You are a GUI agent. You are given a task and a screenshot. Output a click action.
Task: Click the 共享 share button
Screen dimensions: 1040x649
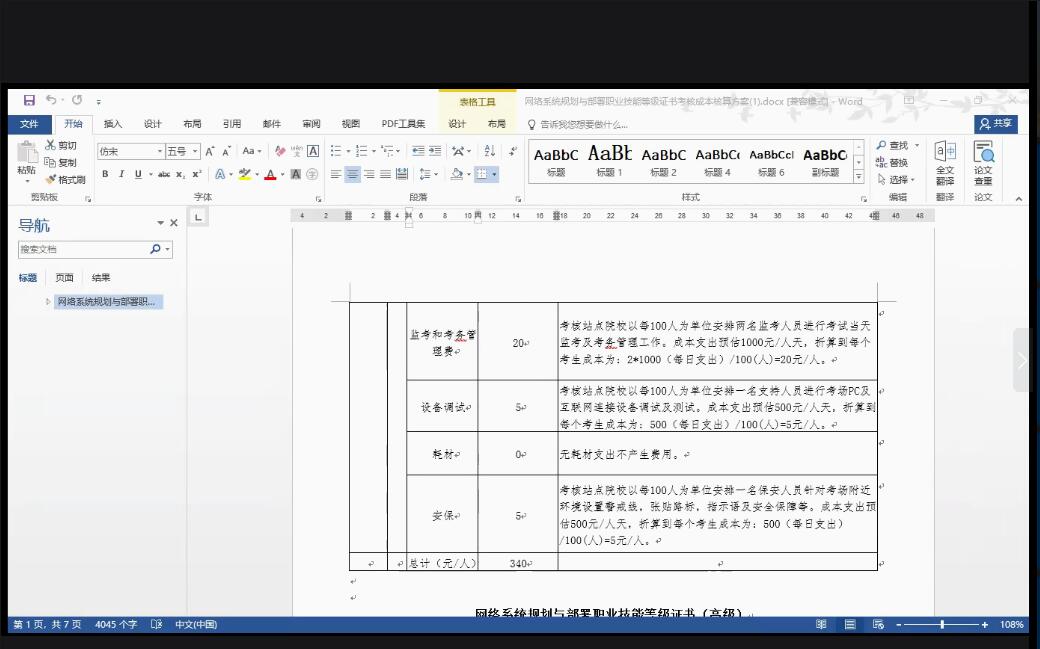tap(996, 124)
